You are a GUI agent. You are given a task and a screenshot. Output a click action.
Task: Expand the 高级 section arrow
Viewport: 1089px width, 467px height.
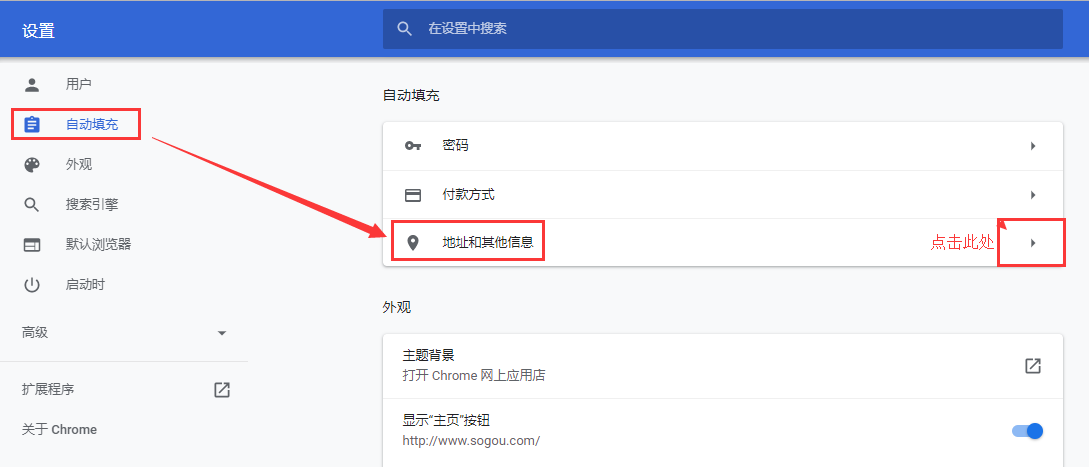pos(222,333)
